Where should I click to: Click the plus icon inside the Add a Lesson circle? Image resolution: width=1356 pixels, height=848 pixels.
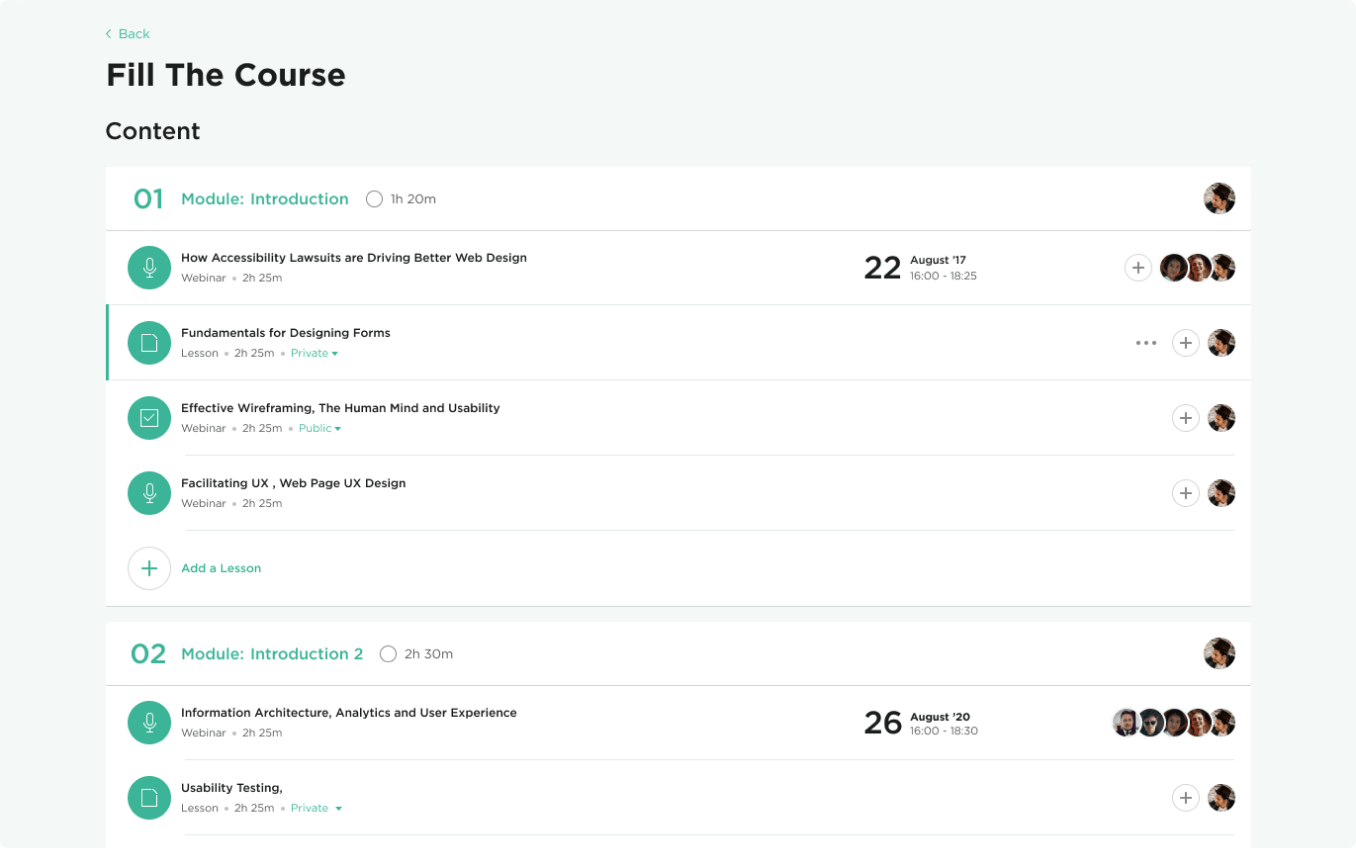coord(149,568)
